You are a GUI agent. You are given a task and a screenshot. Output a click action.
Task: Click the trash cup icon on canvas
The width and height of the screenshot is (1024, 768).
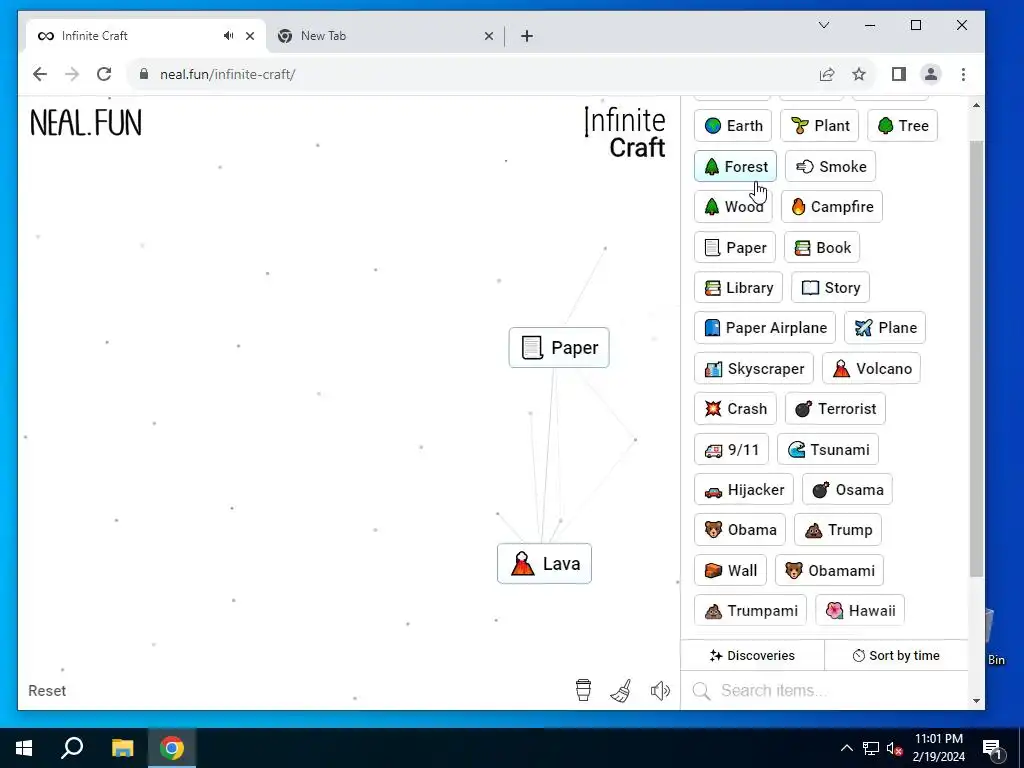point(583,690)
